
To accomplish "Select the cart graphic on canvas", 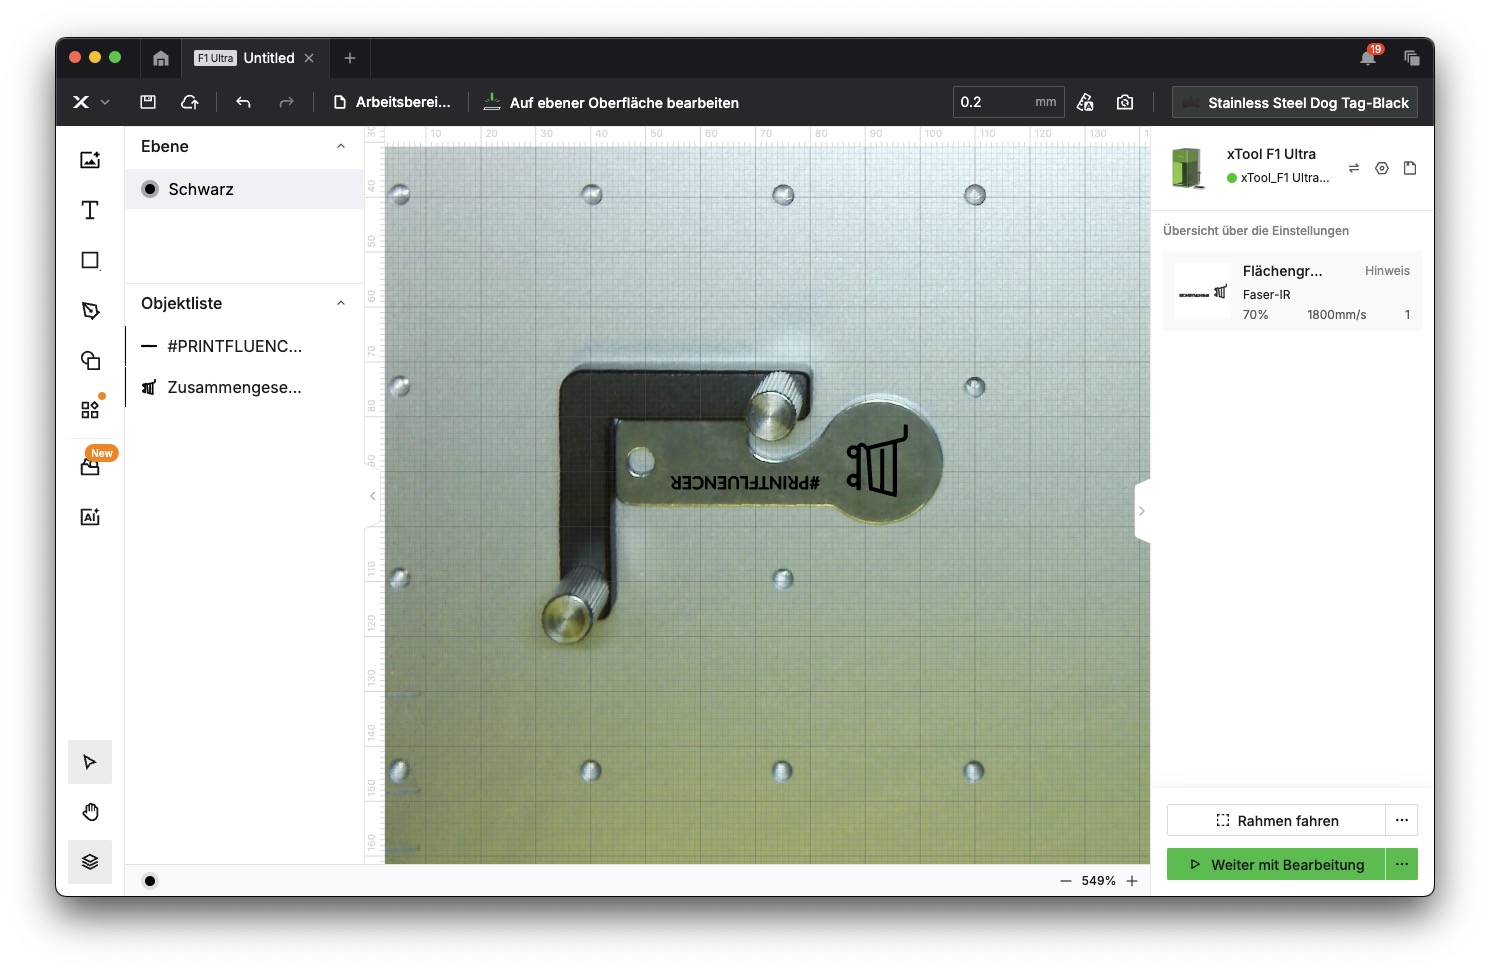I will tap(877, 461).
